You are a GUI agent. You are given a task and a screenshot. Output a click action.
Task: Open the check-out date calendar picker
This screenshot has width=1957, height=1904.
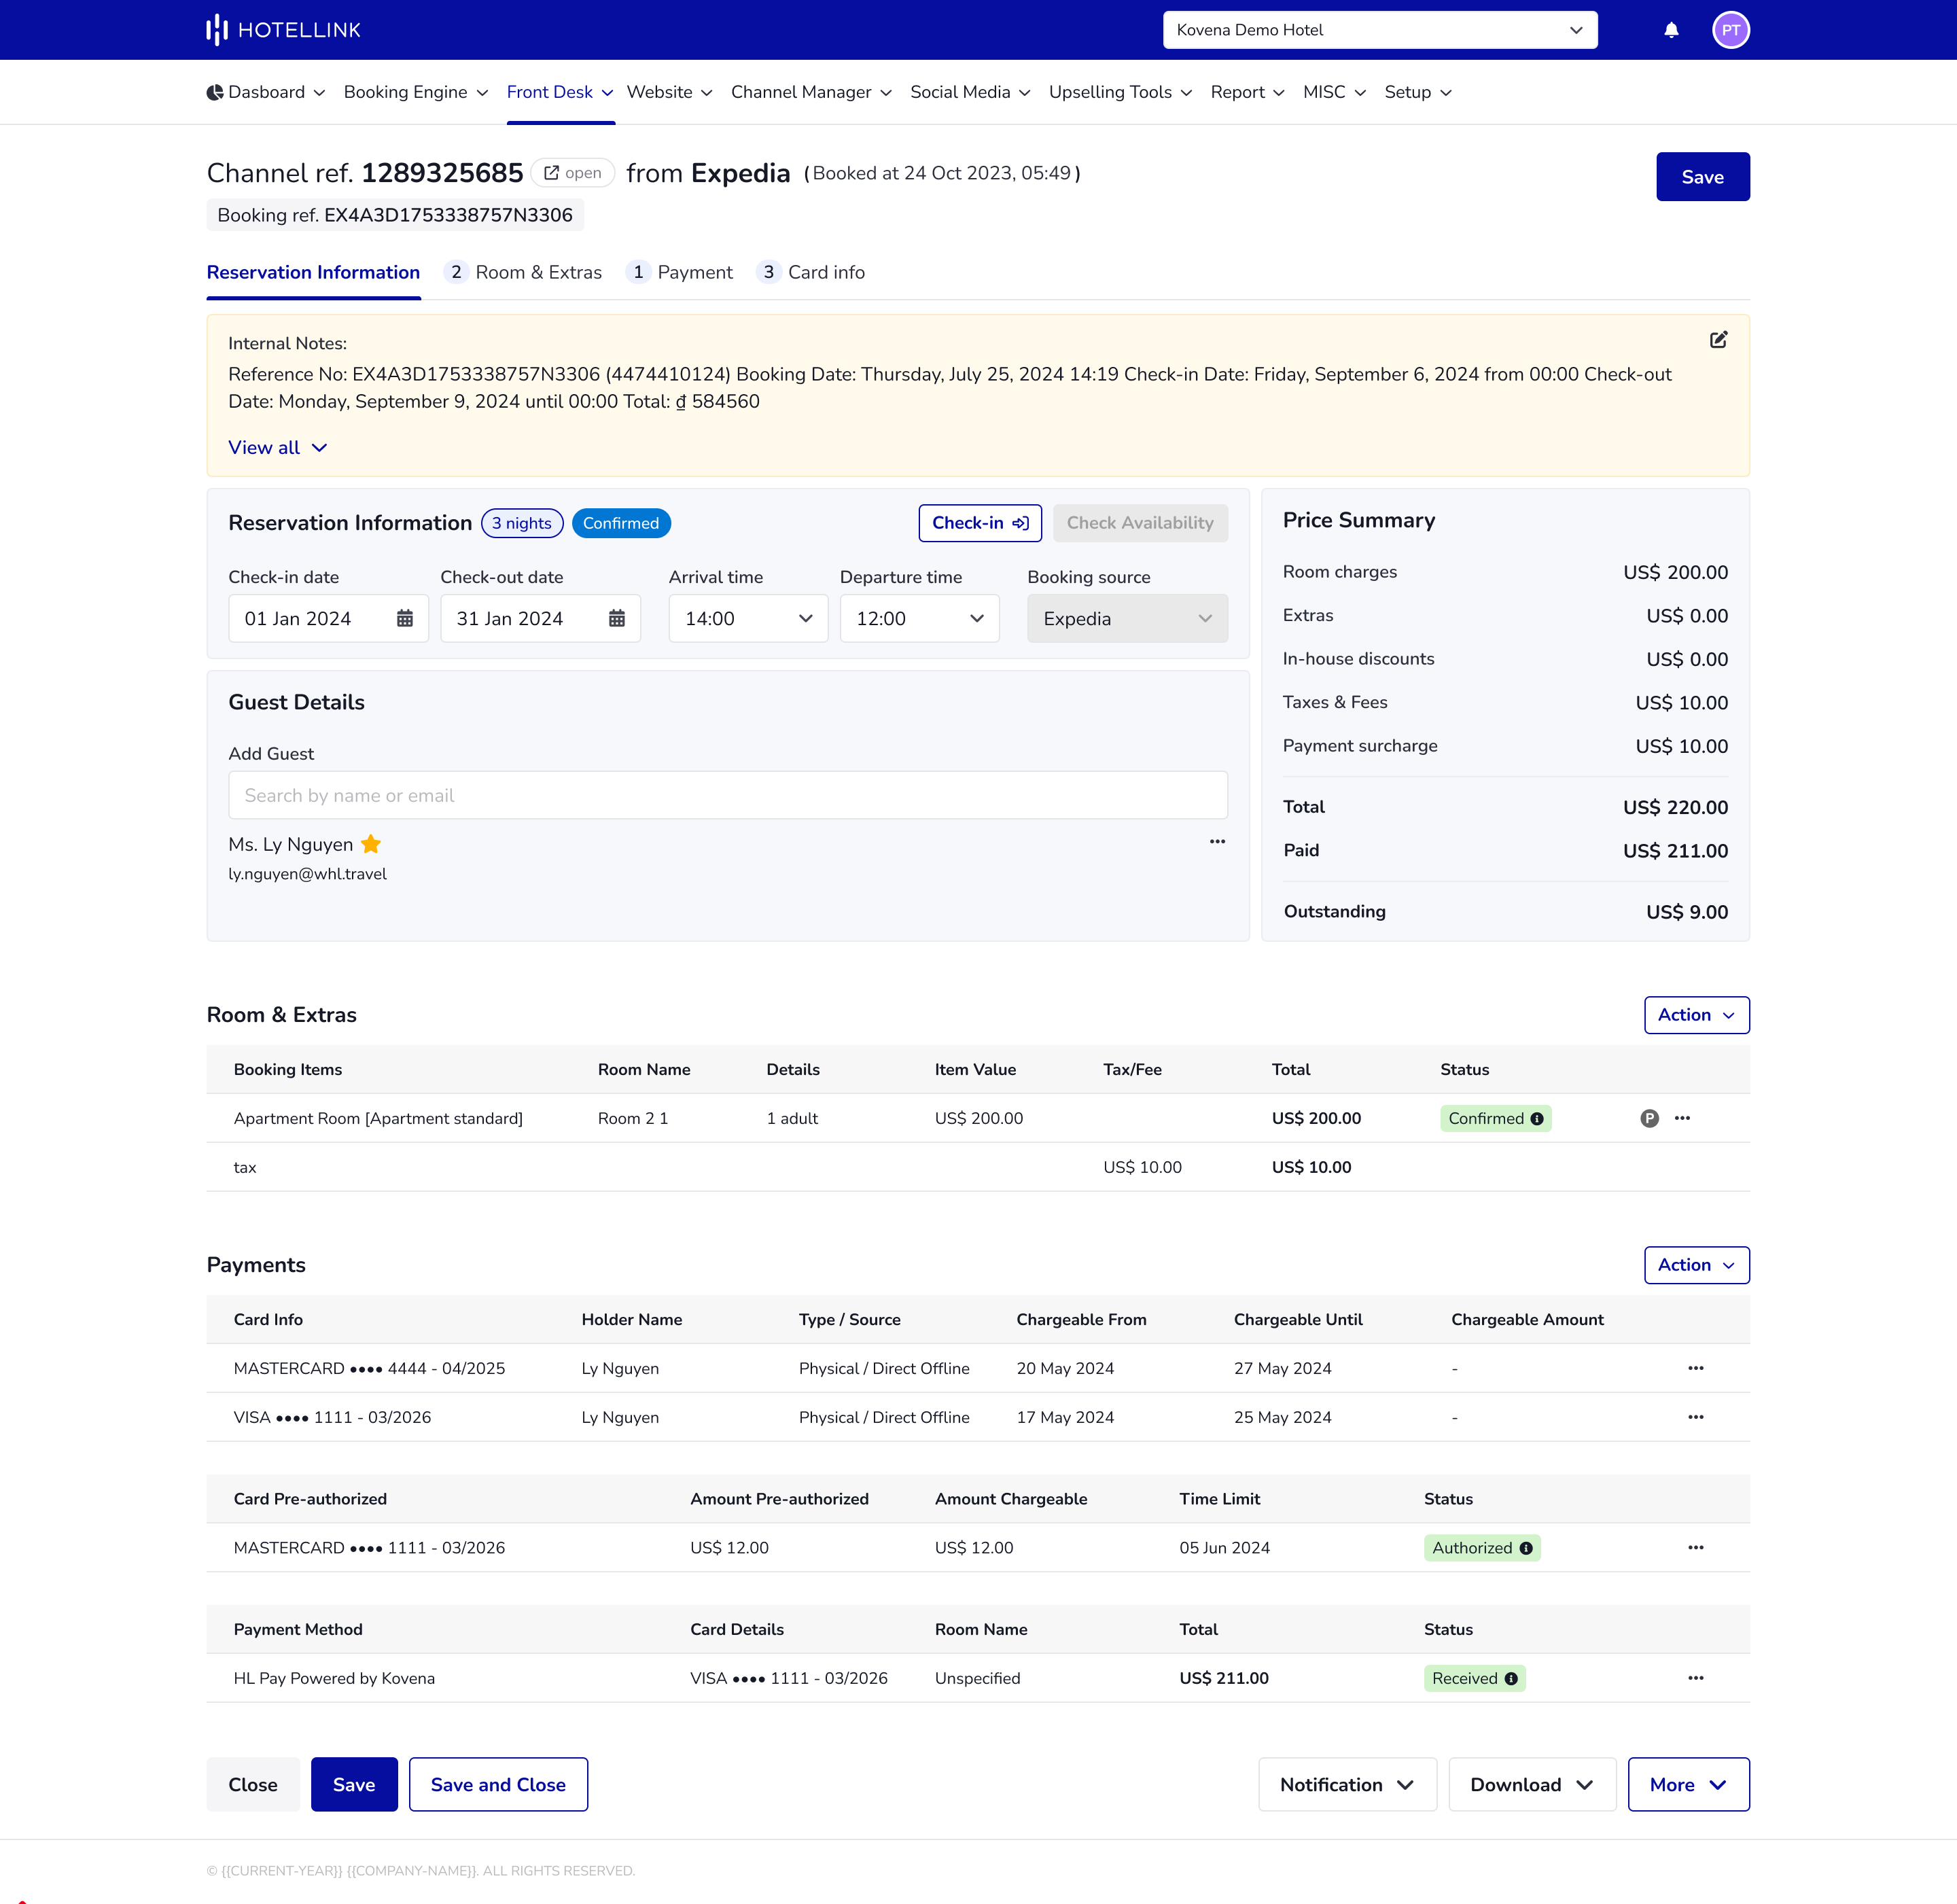point(616,618)
